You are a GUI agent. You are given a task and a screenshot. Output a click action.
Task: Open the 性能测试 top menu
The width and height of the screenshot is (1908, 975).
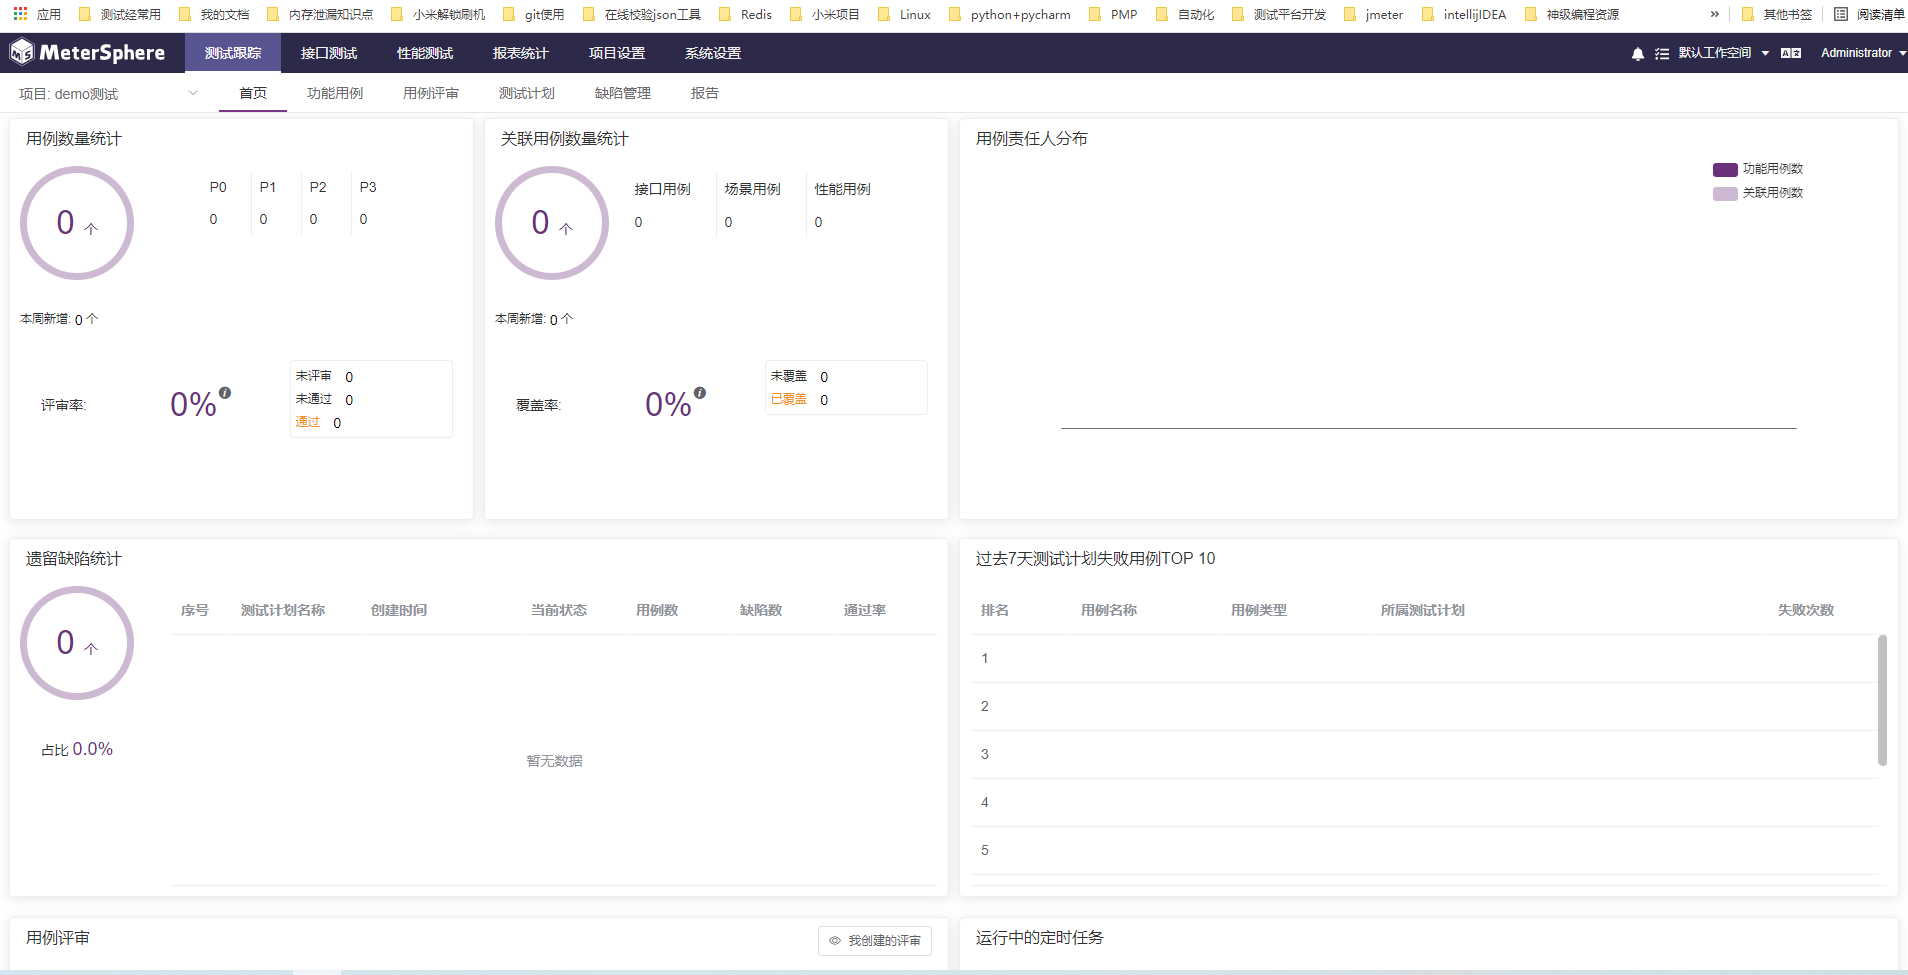click(425, 53)
